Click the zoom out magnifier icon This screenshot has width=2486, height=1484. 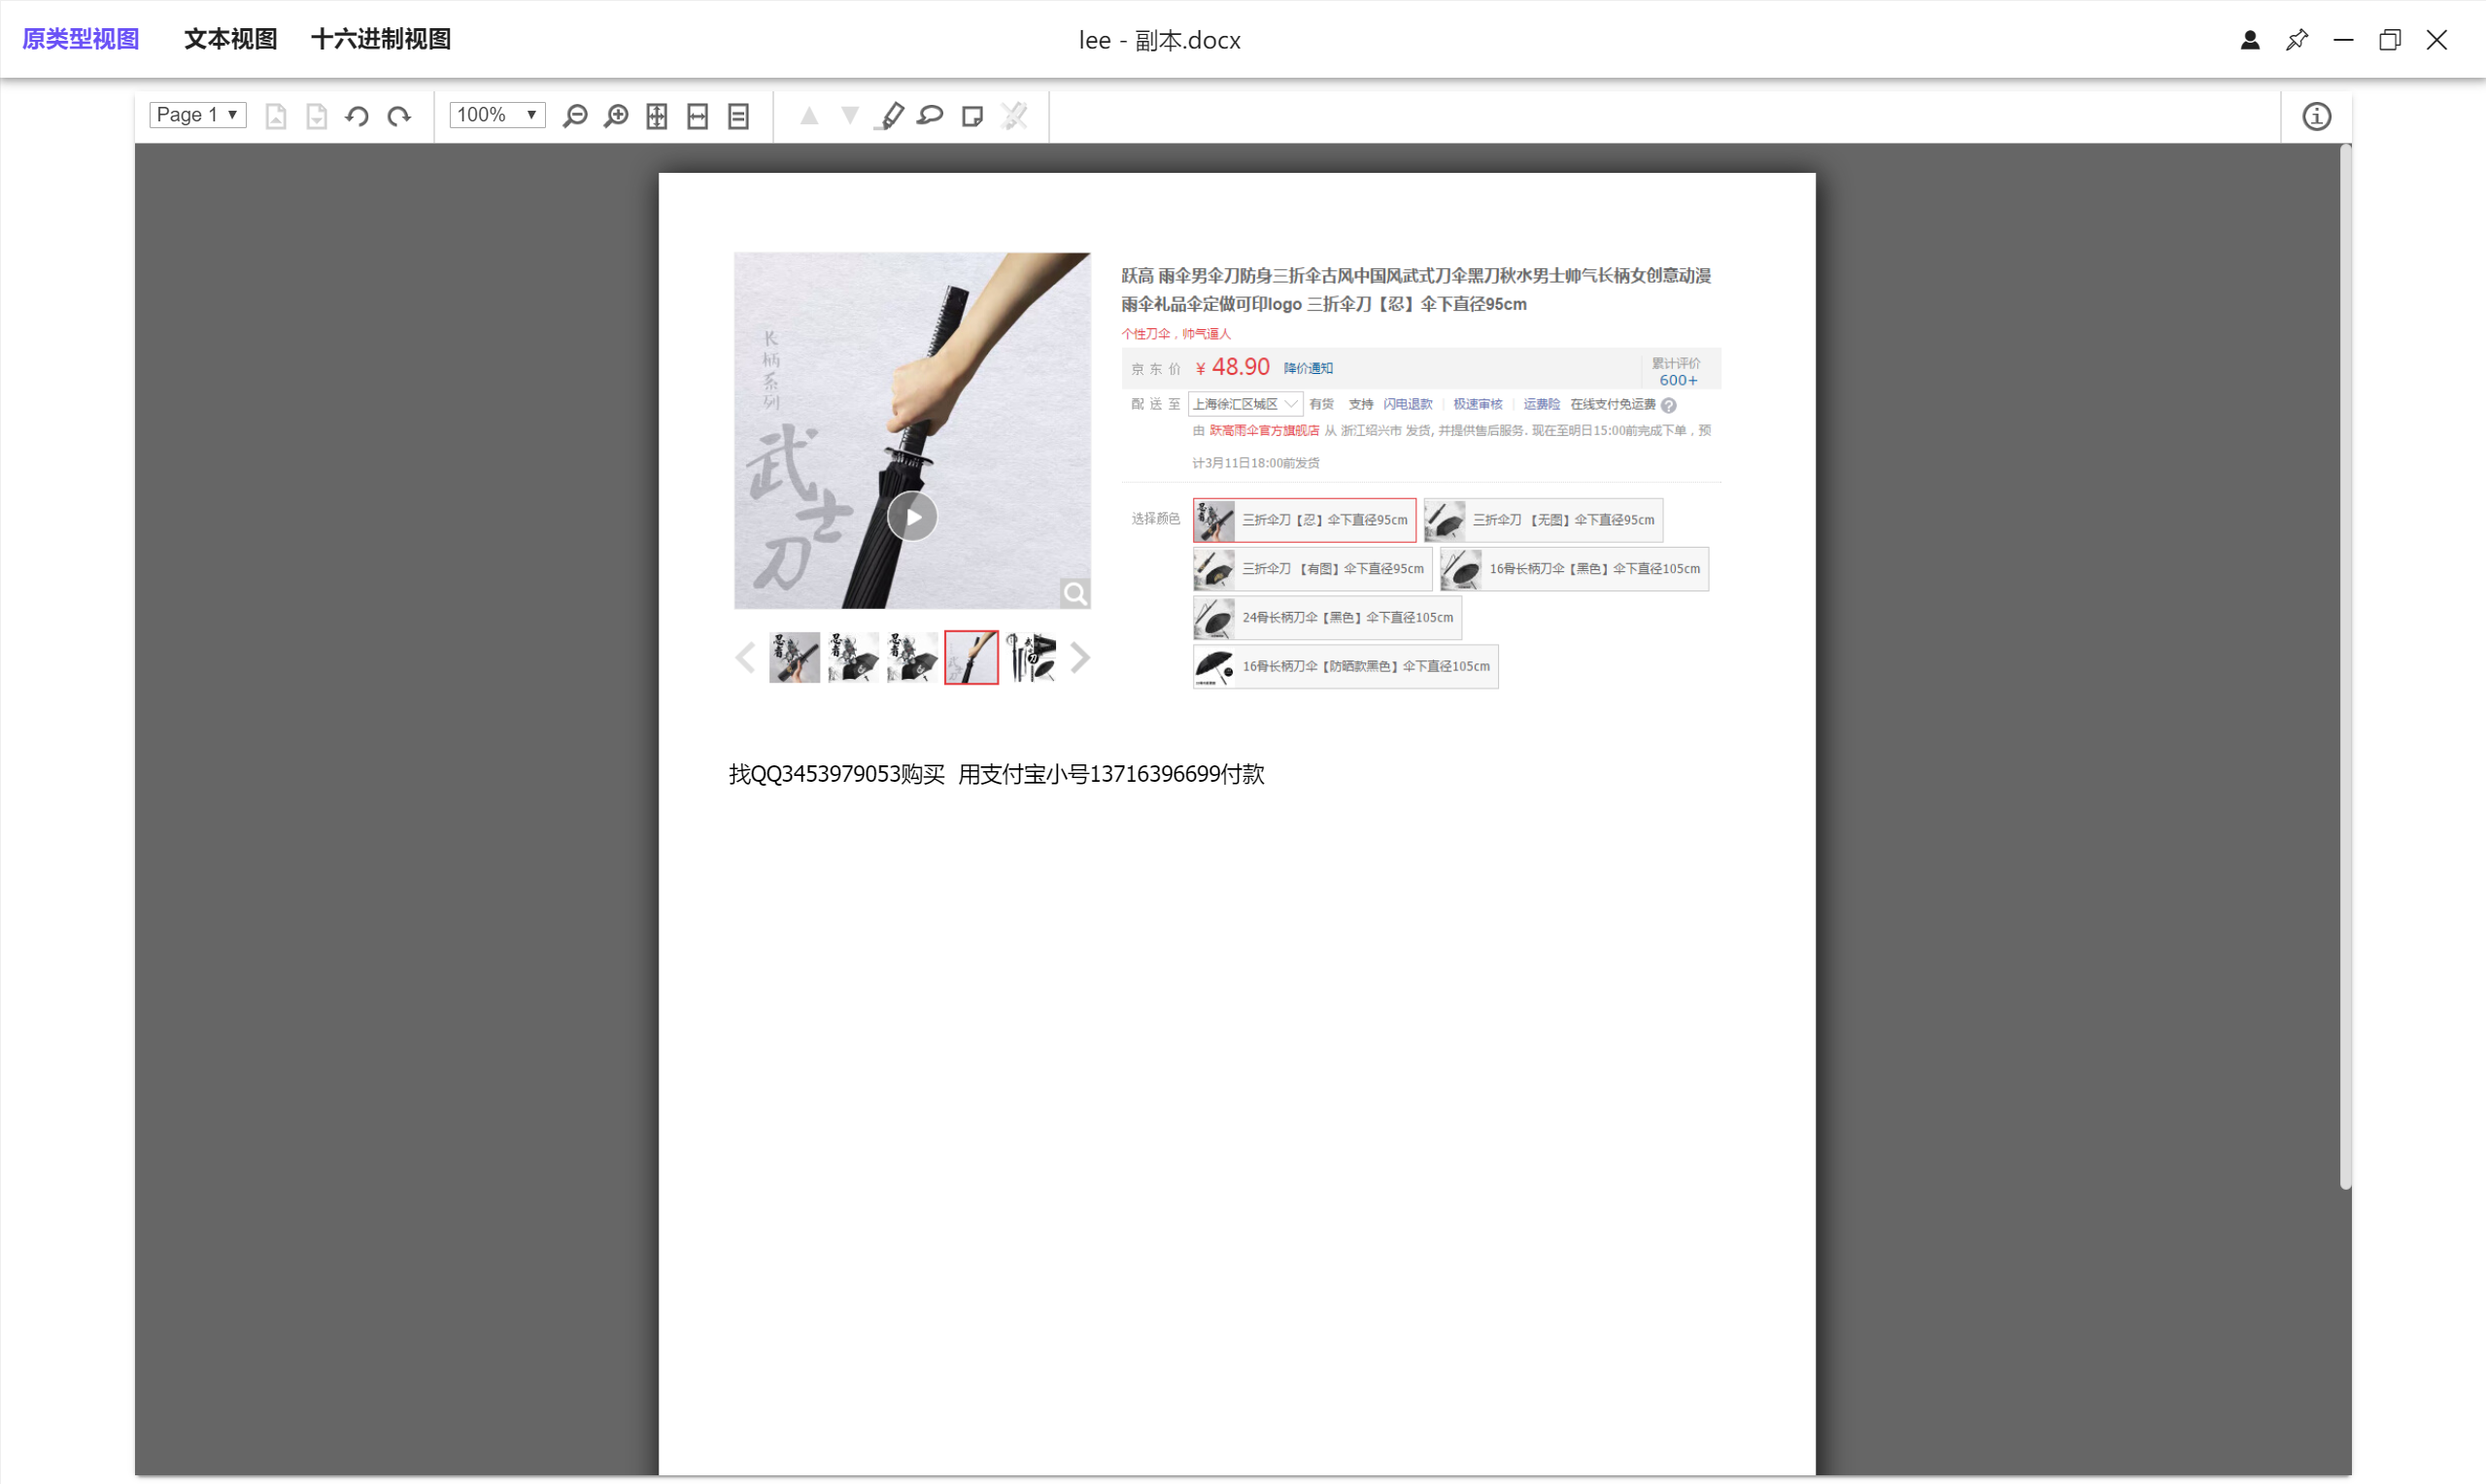coord(575,116)
